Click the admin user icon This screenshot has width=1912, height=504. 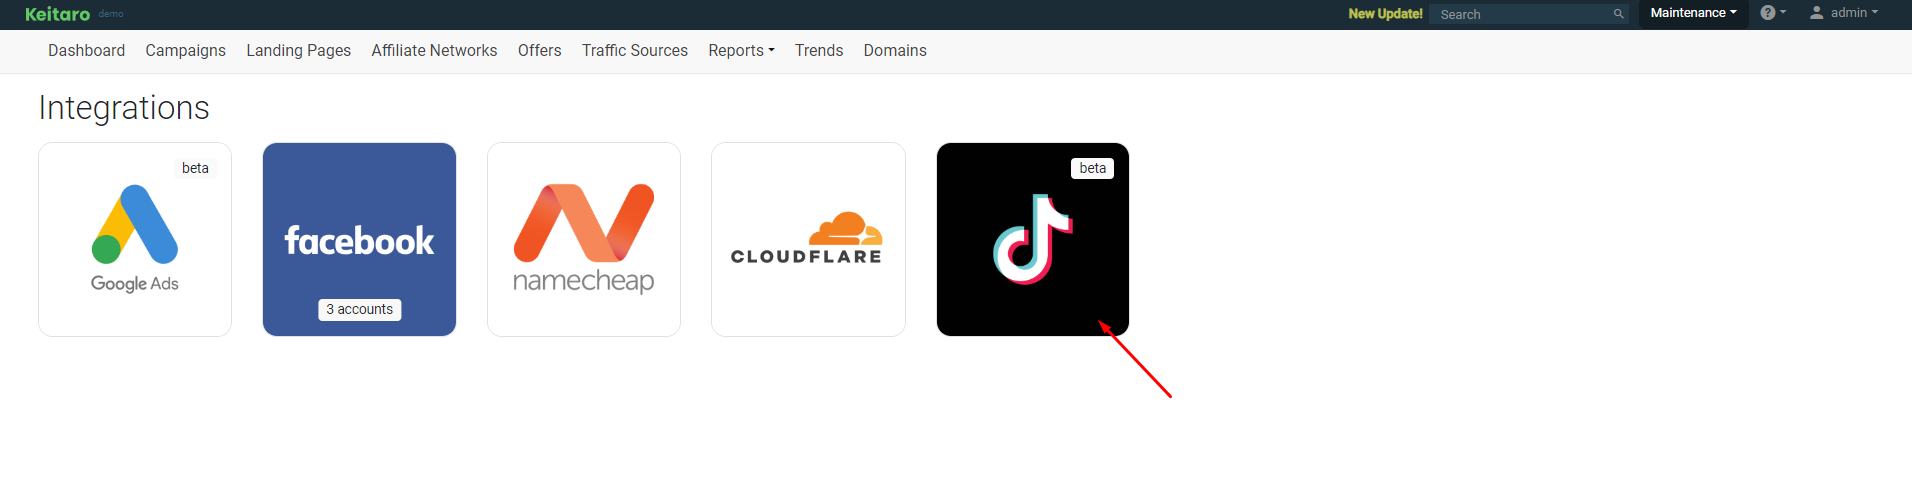[1817, 13]
